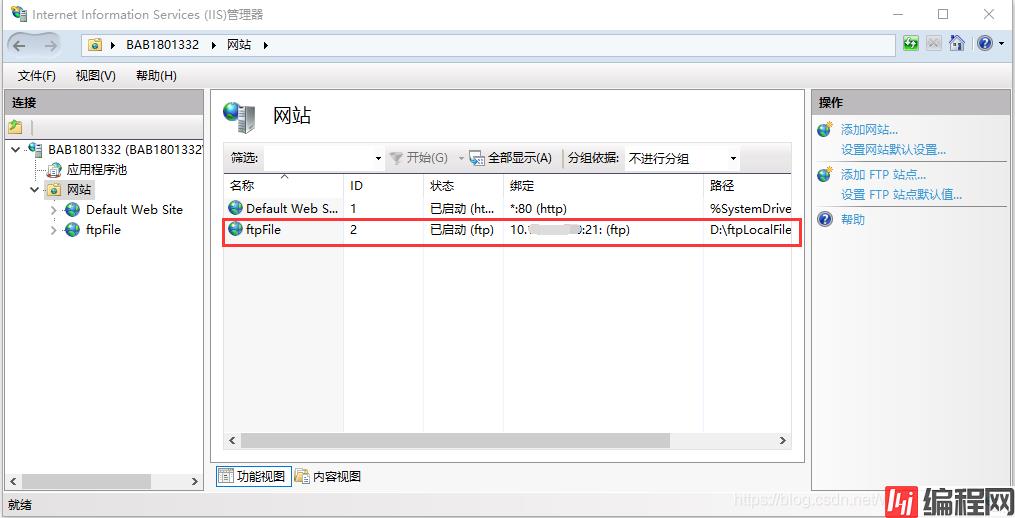1015x518 pixels.
Task: Click the 添加网站... link
Action: [869, 130]
